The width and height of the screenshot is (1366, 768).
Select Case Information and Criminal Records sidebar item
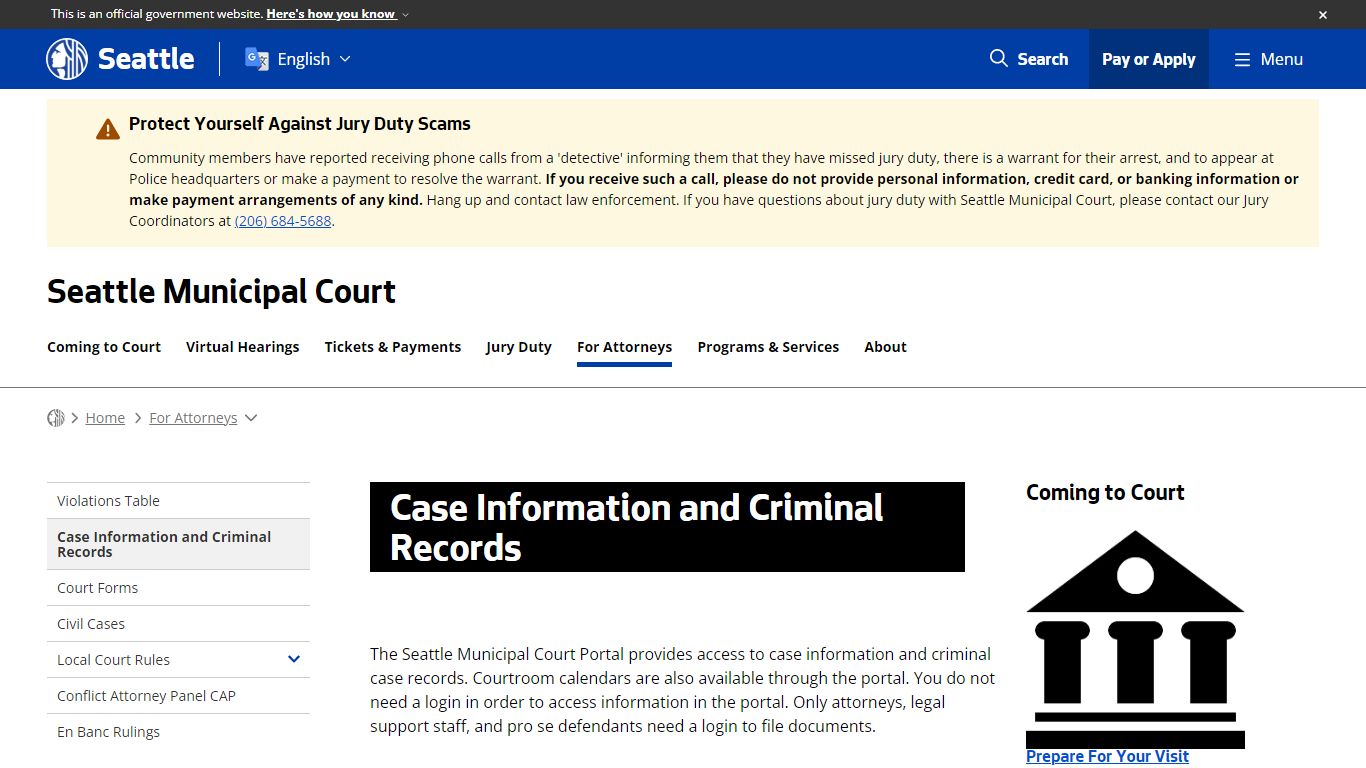(178, 544)
